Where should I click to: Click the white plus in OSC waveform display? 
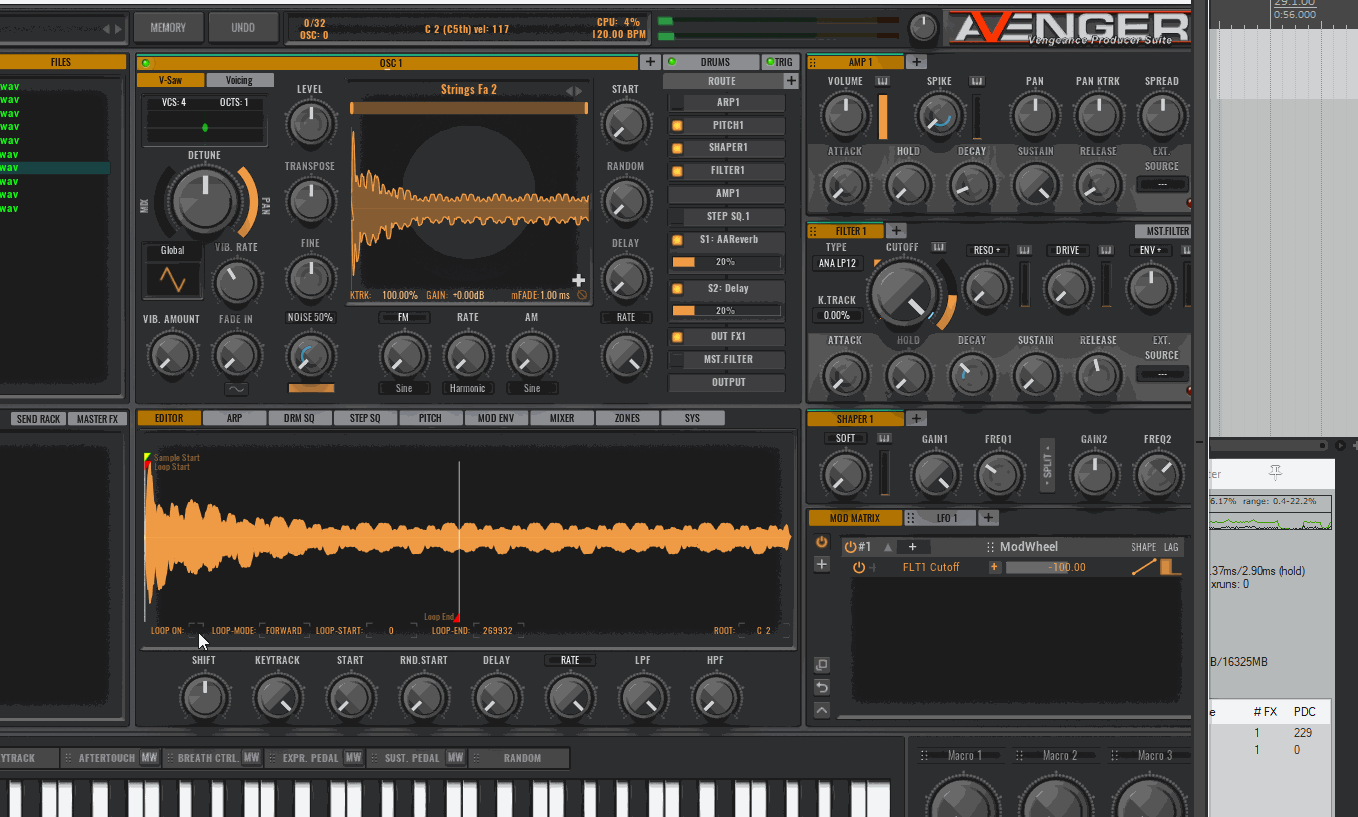578,281
